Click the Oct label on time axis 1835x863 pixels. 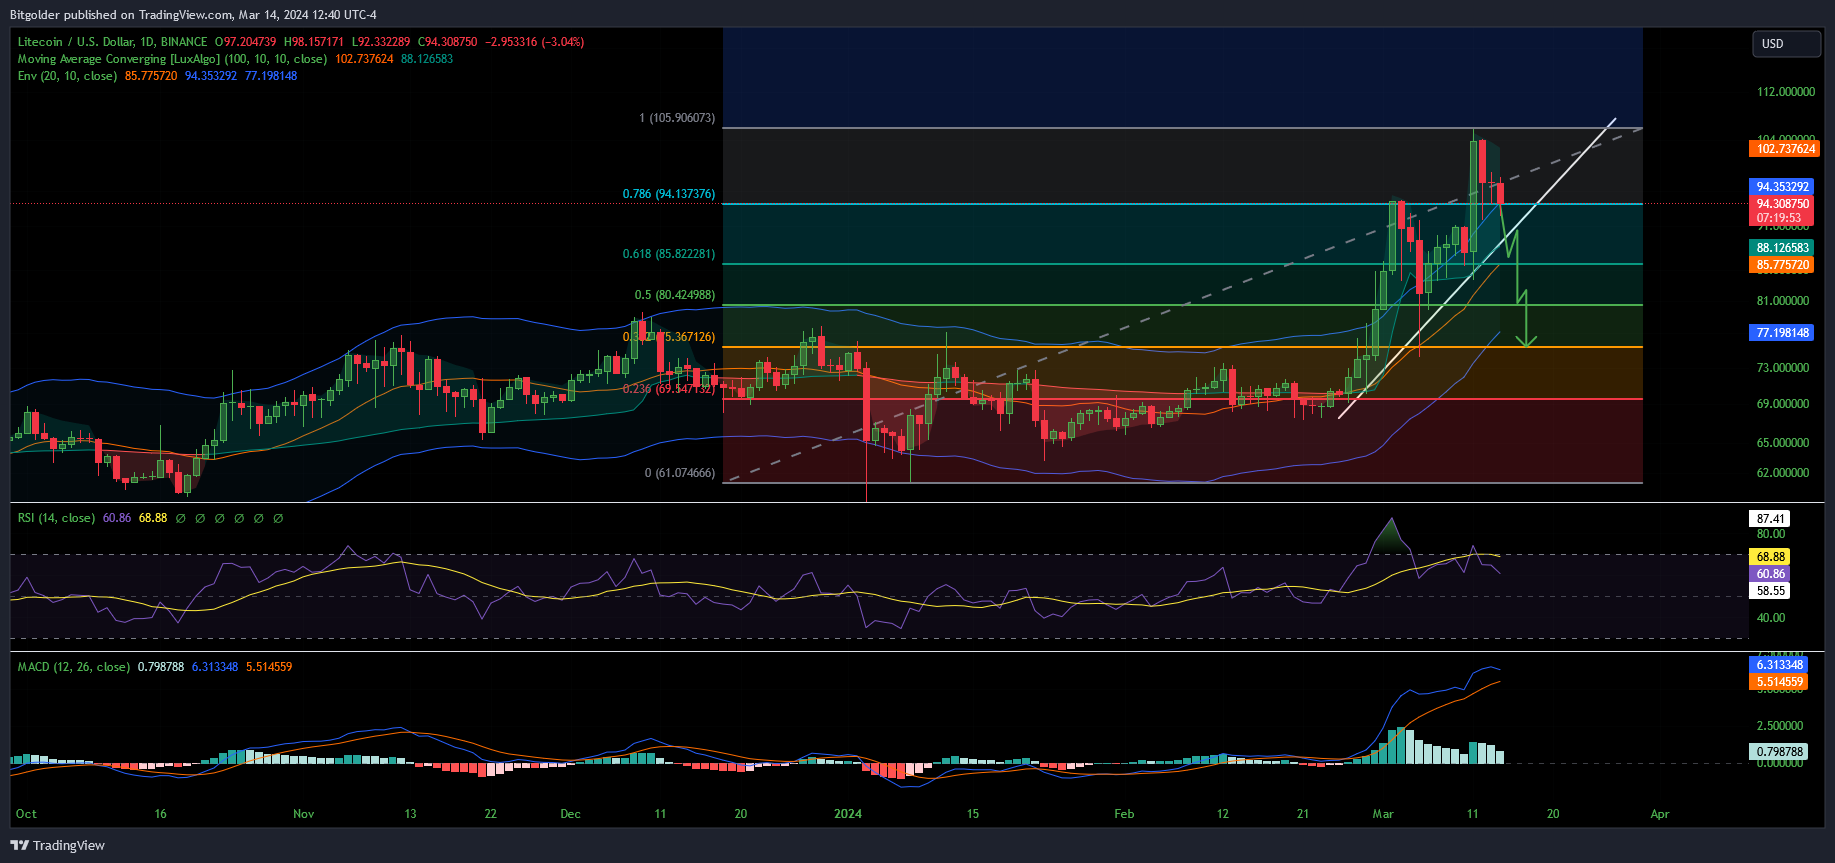click(x=27, y=814)
